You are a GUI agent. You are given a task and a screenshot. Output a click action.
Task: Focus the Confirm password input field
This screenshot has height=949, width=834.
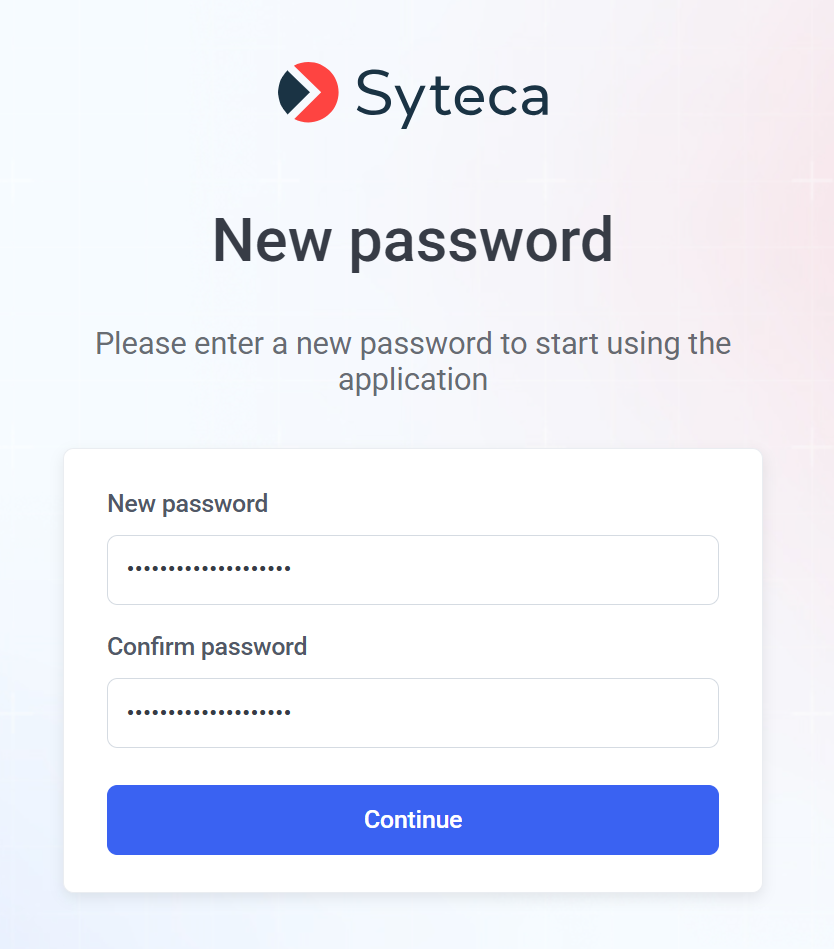point(412,712)
